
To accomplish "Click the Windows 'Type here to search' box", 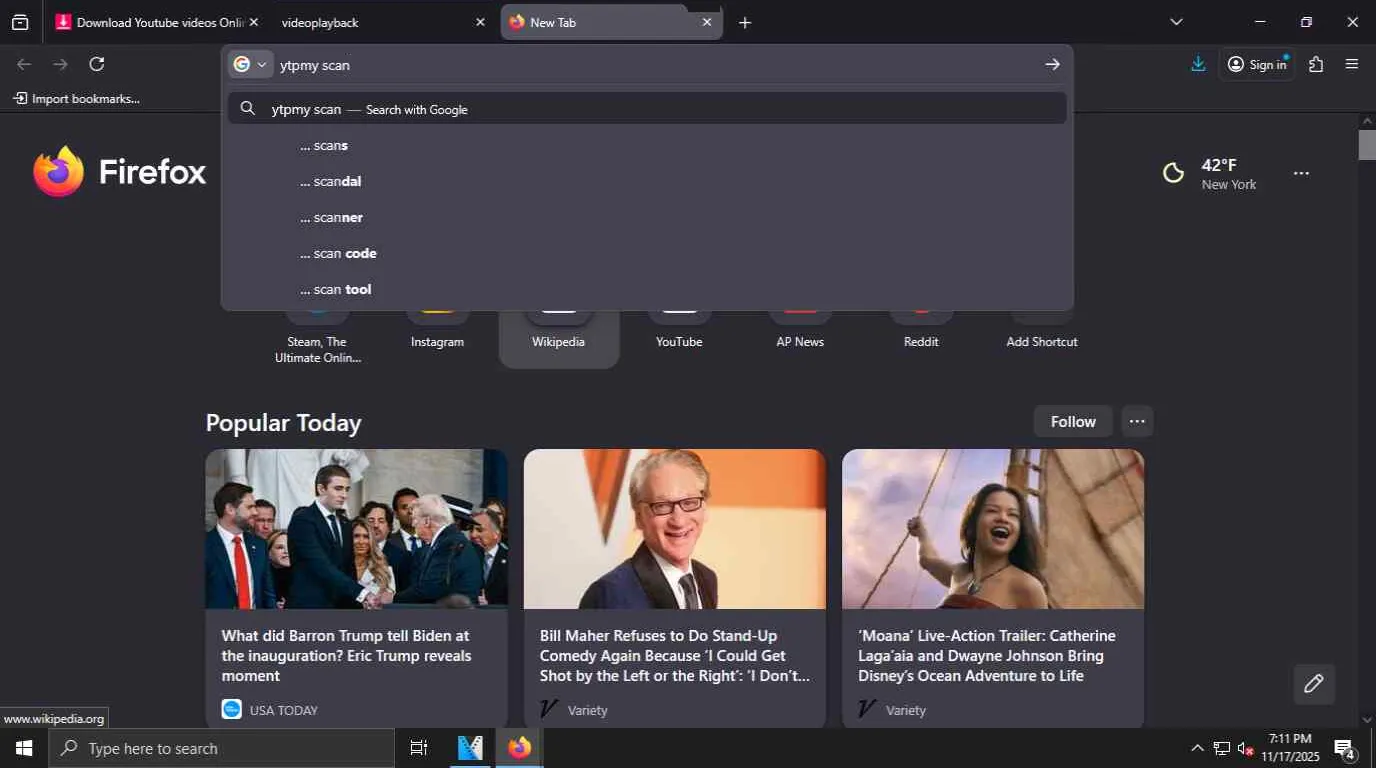I will (222, 748).
